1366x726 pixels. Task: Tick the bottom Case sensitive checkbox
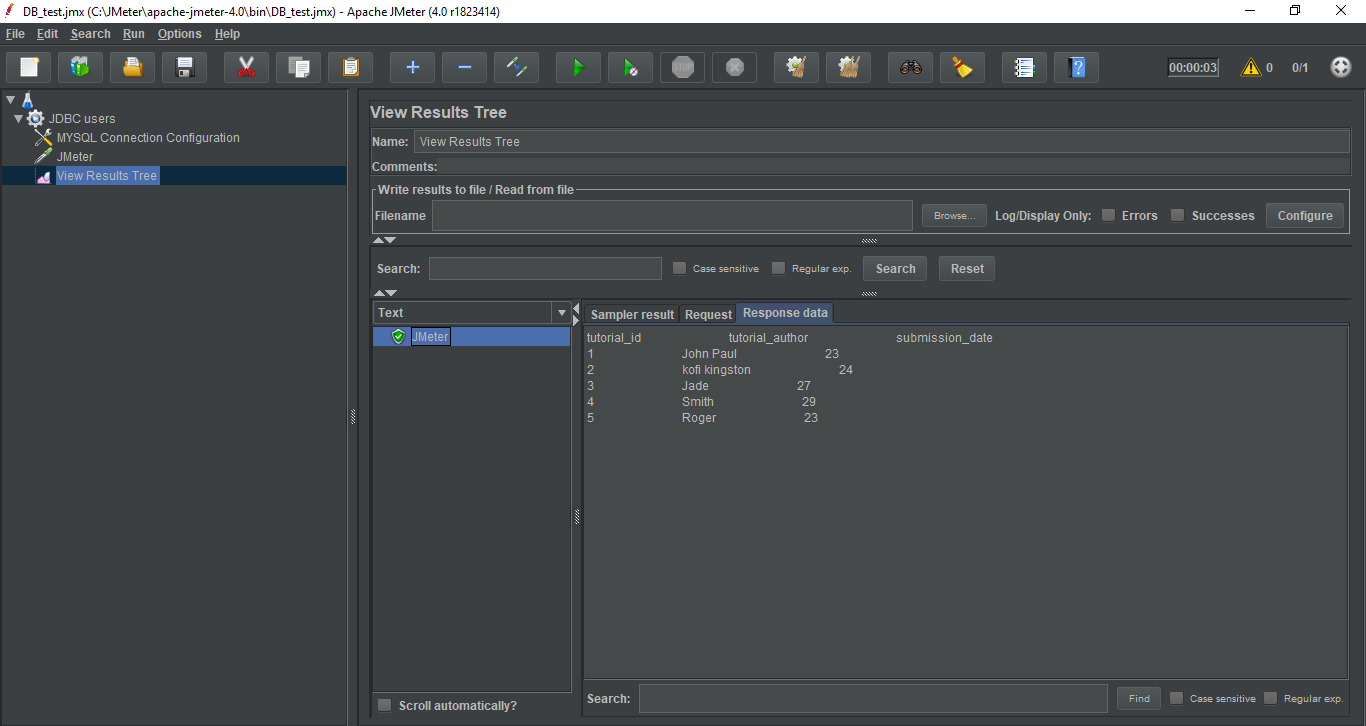(1176, 698)
